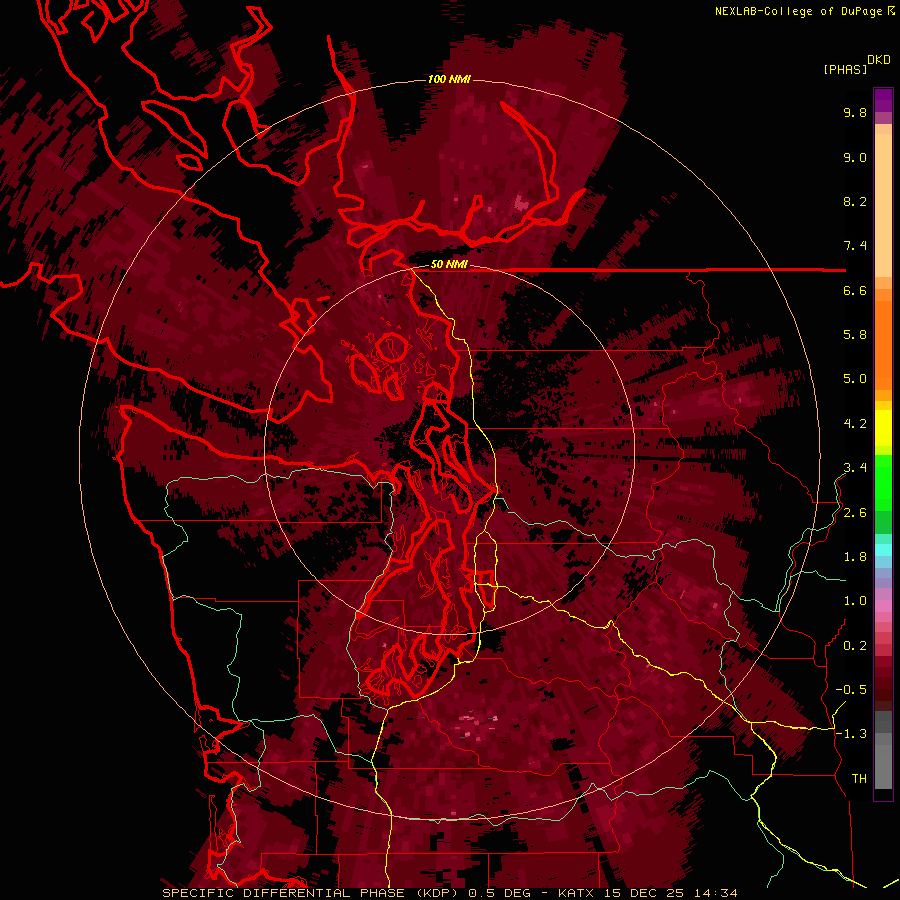Click the 1.0 scale value
Image resolution: width=900 pixels, height=900 pixels.
click(855, 601)
